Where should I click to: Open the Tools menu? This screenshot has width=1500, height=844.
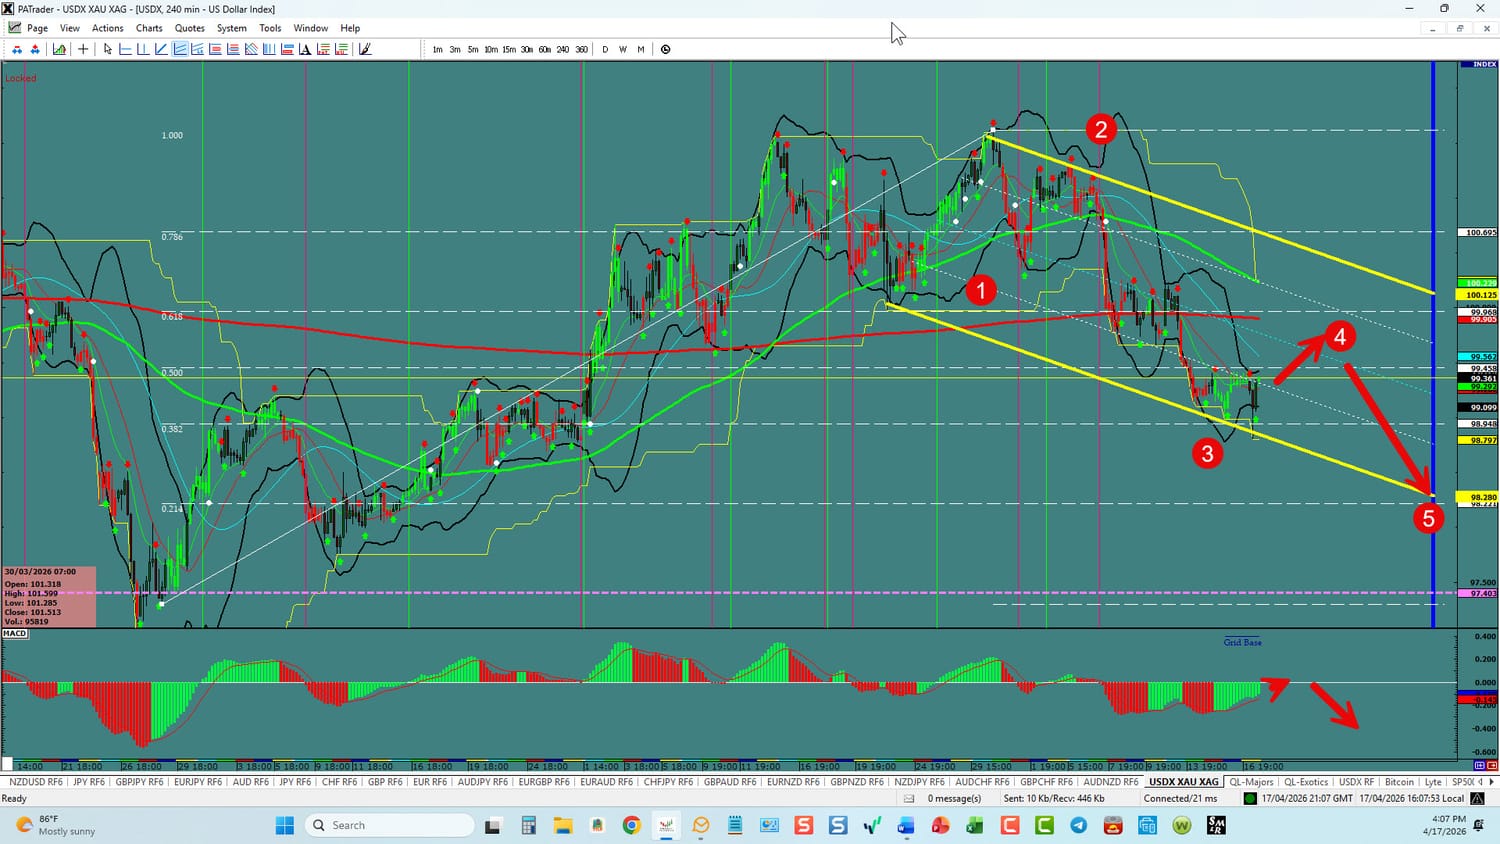pyautogui.click(x=270, y=28)
